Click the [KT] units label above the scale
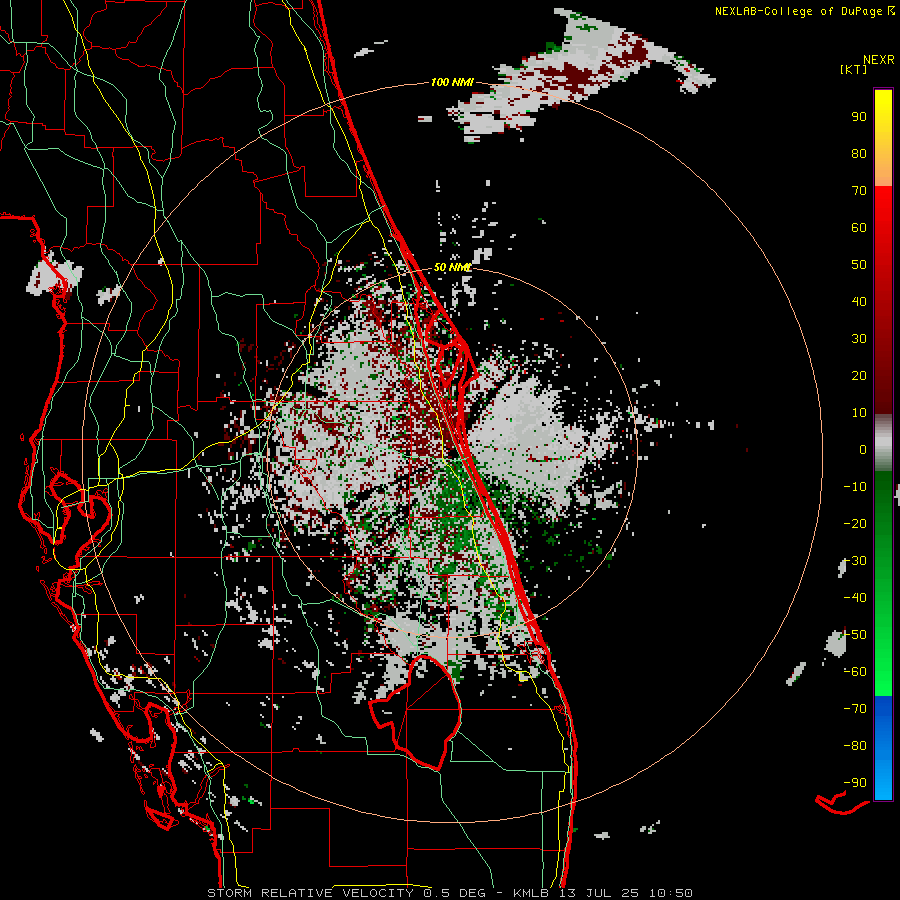 pos(854,69)
